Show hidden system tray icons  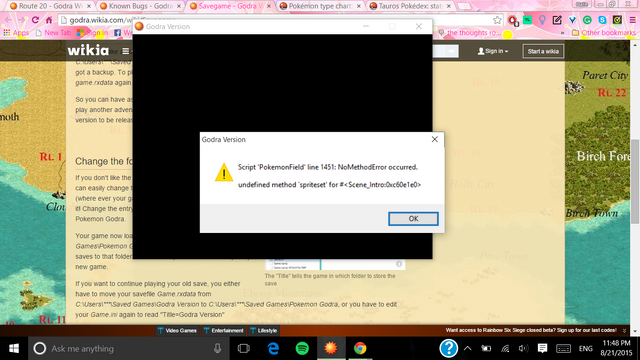tap(468, 348)
